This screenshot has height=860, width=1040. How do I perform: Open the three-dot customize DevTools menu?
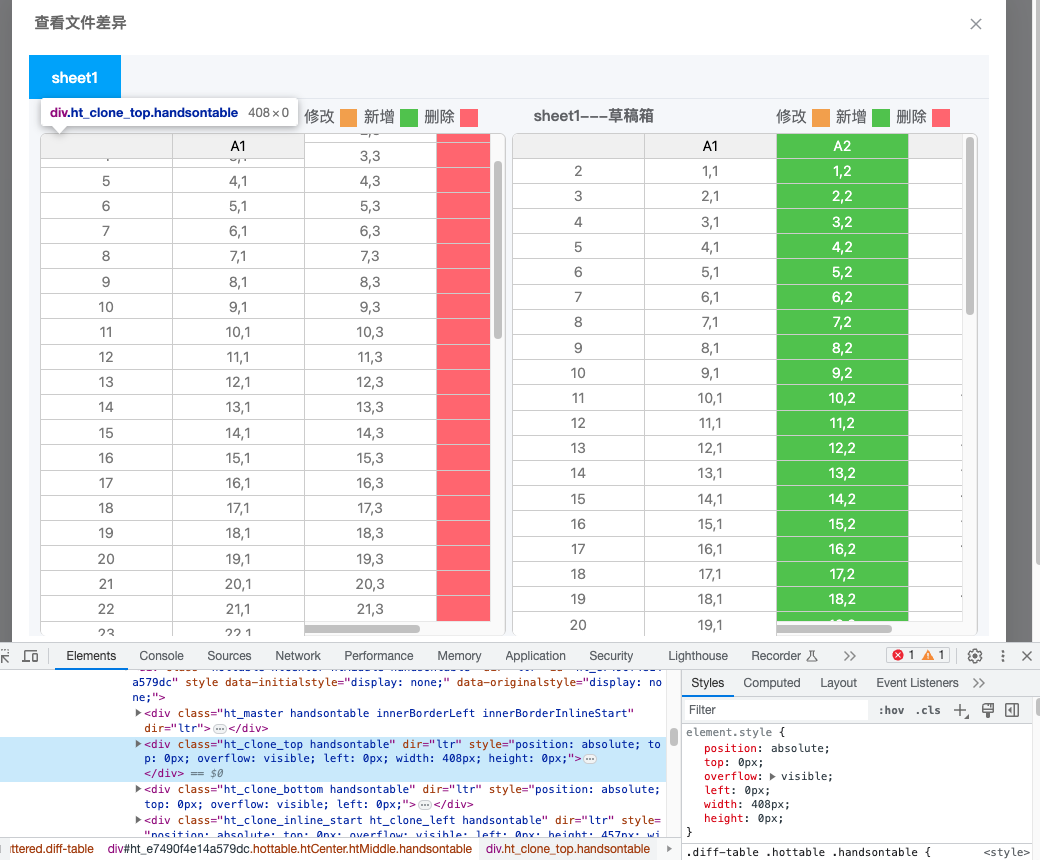(1002, 656)
